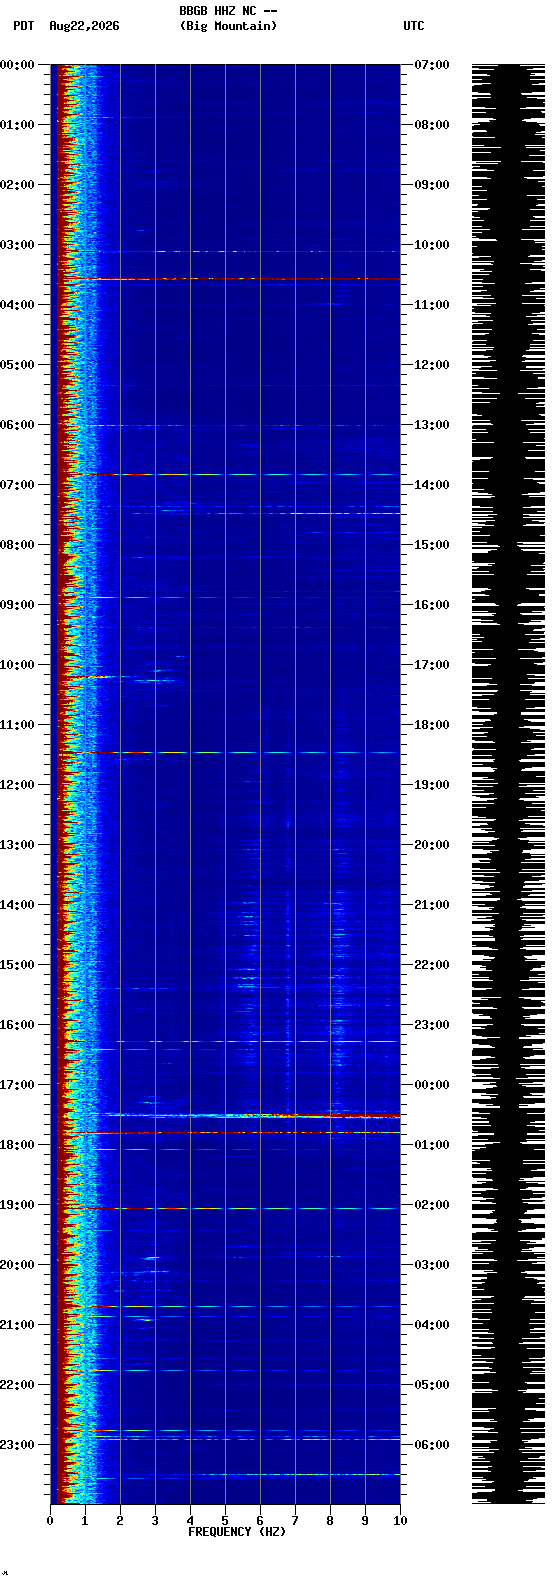Click the black seismogram waveform strip
552x1584 pixels.
pyautogui.click(x=509, y=784)
